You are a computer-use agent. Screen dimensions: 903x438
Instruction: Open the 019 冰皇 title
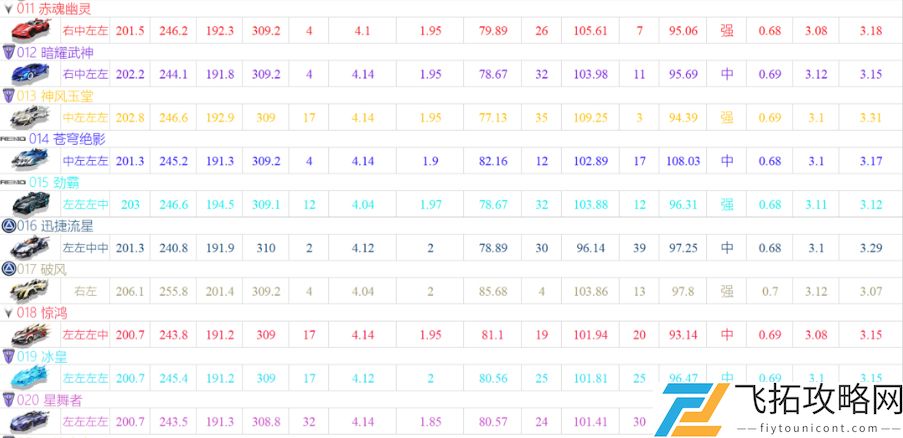click(41, 357)
